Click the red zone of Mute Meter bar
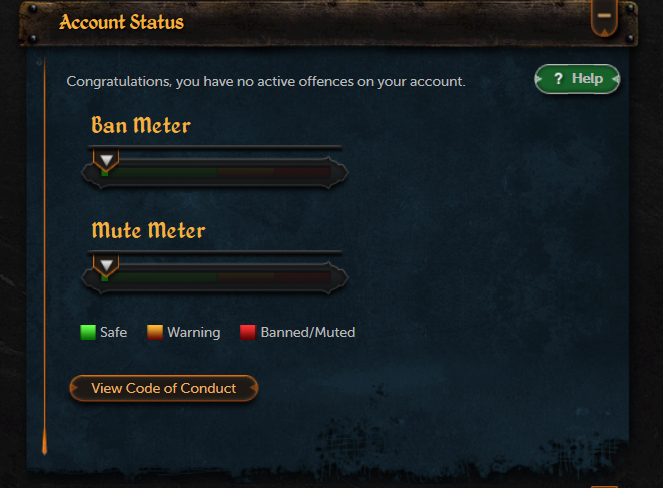 click(302, 277)
